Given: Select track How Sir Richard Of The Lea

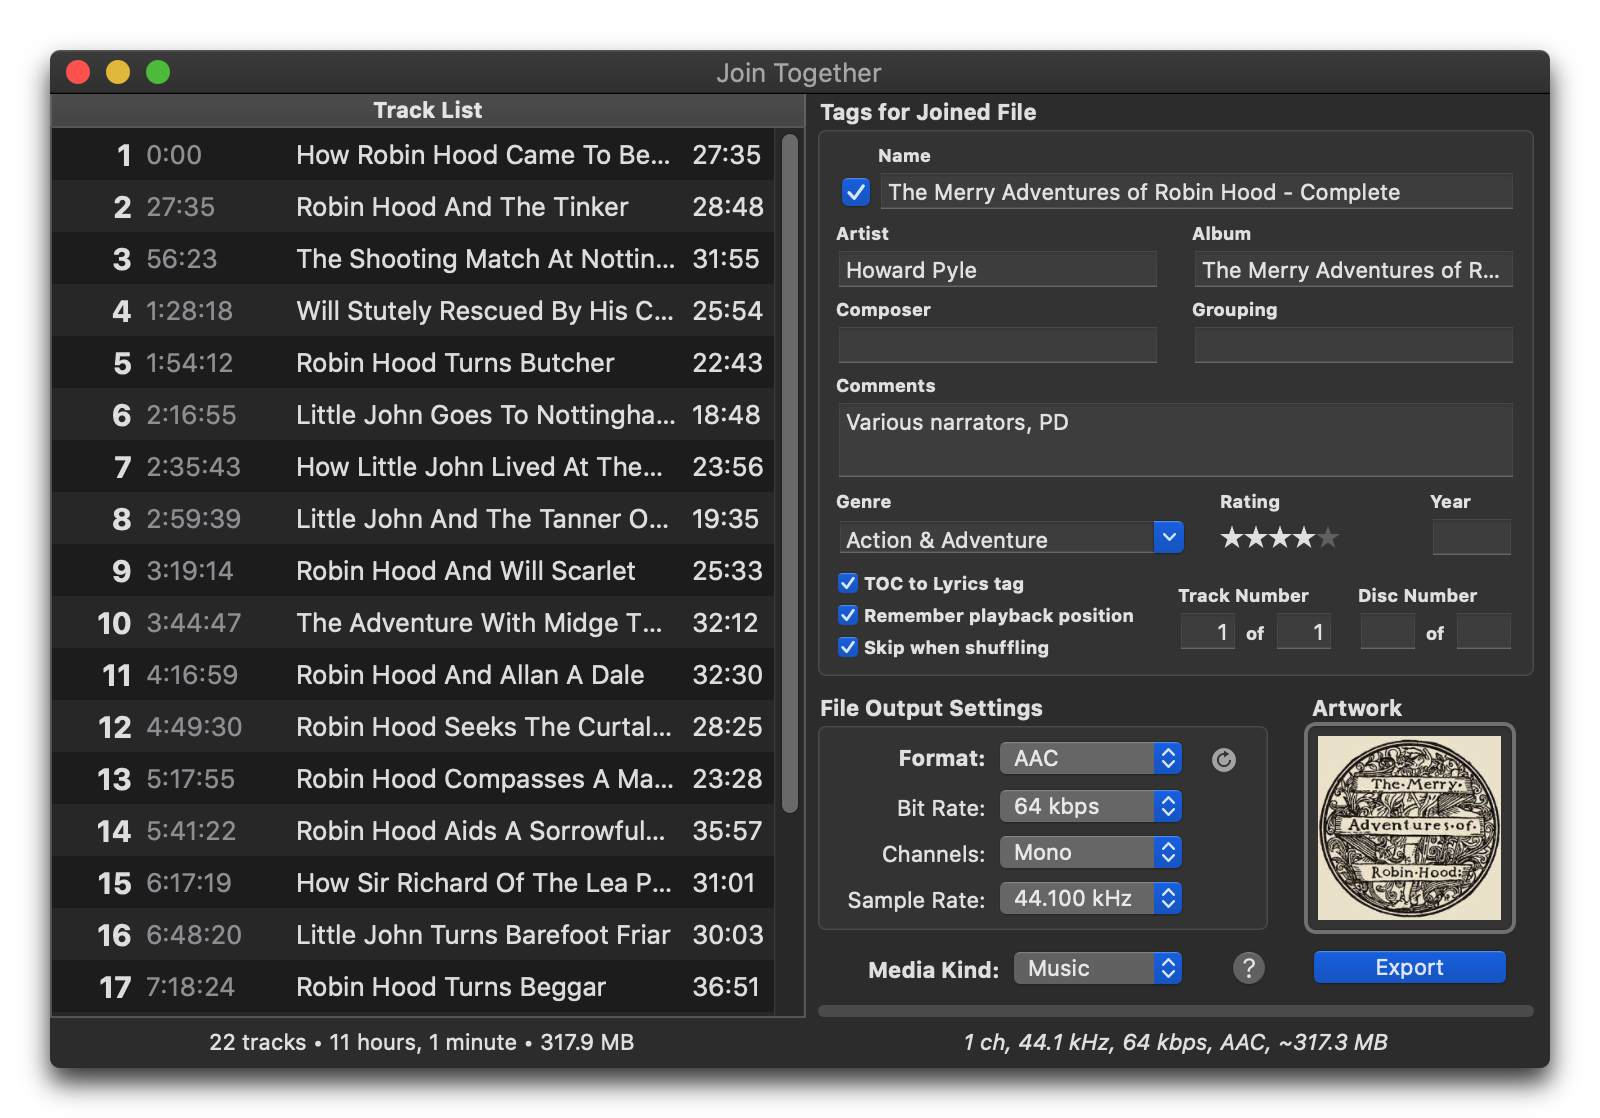Looking at the screenshot, I should click(413, 882).
